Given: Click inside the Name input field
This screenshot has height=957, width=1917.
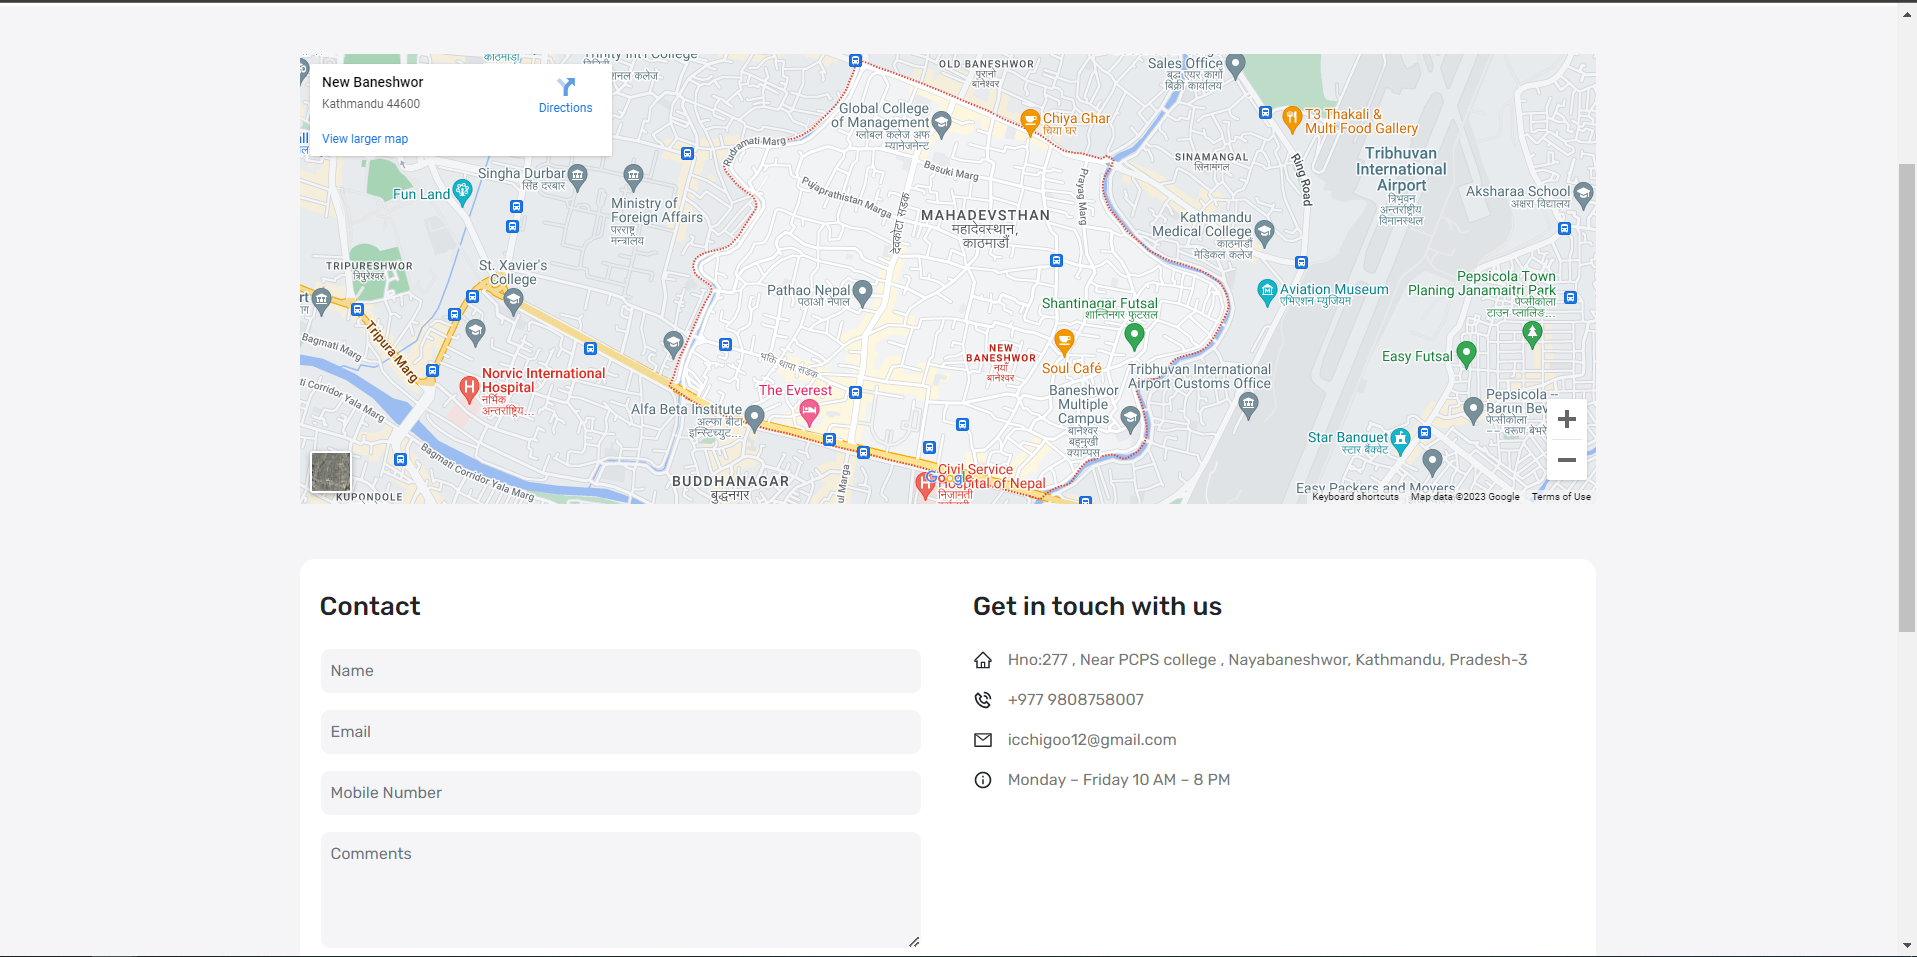Looking at the screenshot, I should 620,671.
